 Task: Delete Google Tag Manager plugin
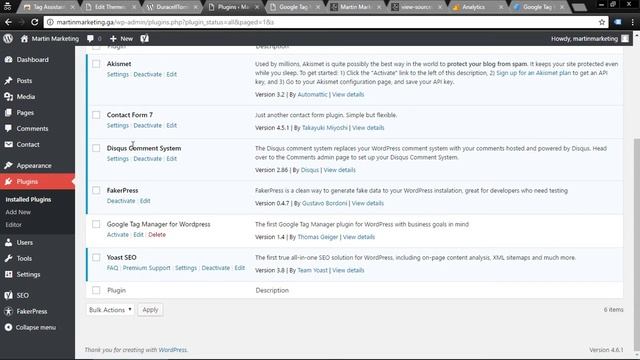point(157,235)
